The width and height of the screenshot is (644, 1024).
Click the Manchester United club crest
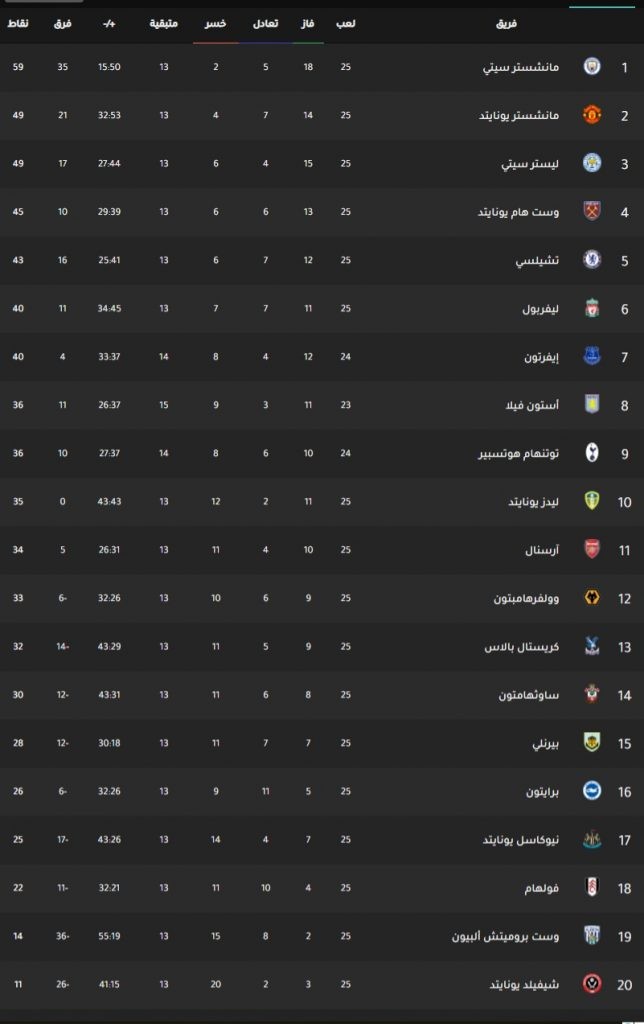[592, 115]
